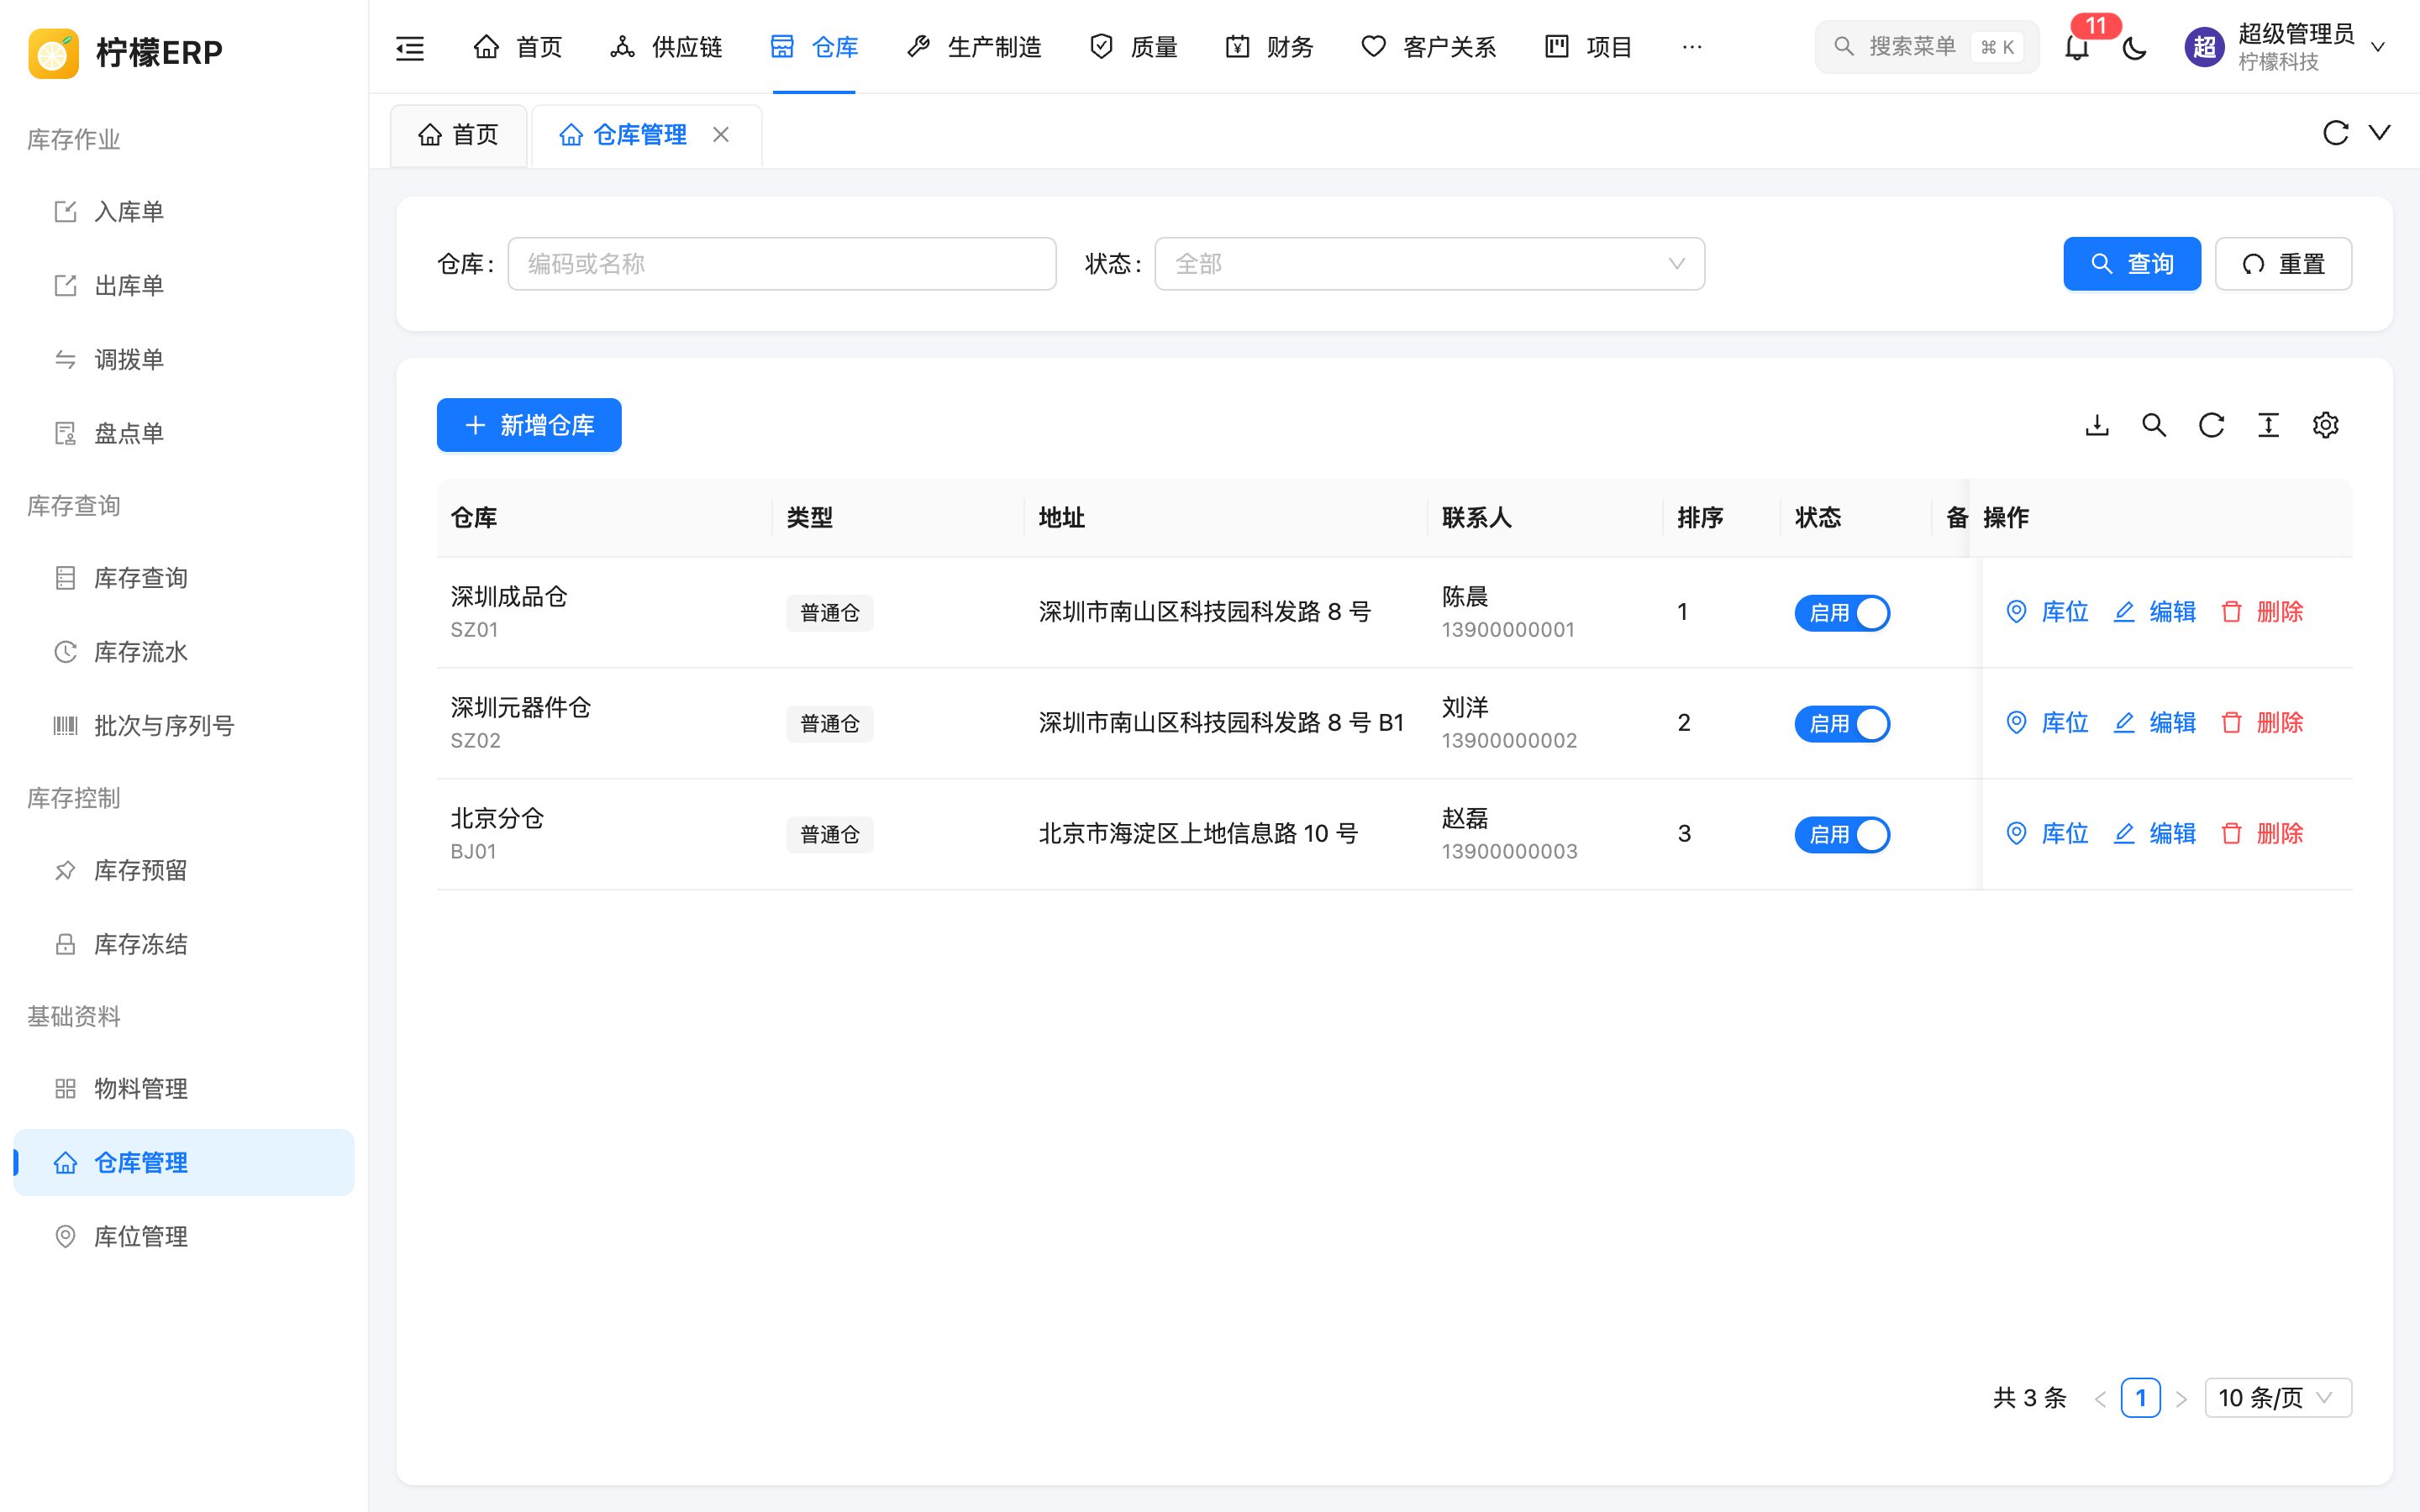Click the 重置 button
This screenshot has width=2420, height=1512.
click(x=2283, y=264)
